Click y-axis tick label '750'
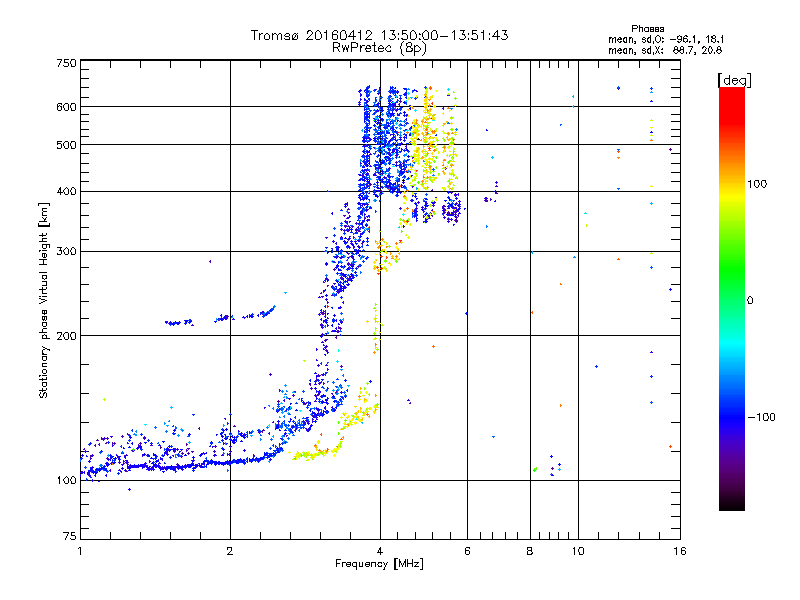800x600 pixels. (x=66, y=63)
